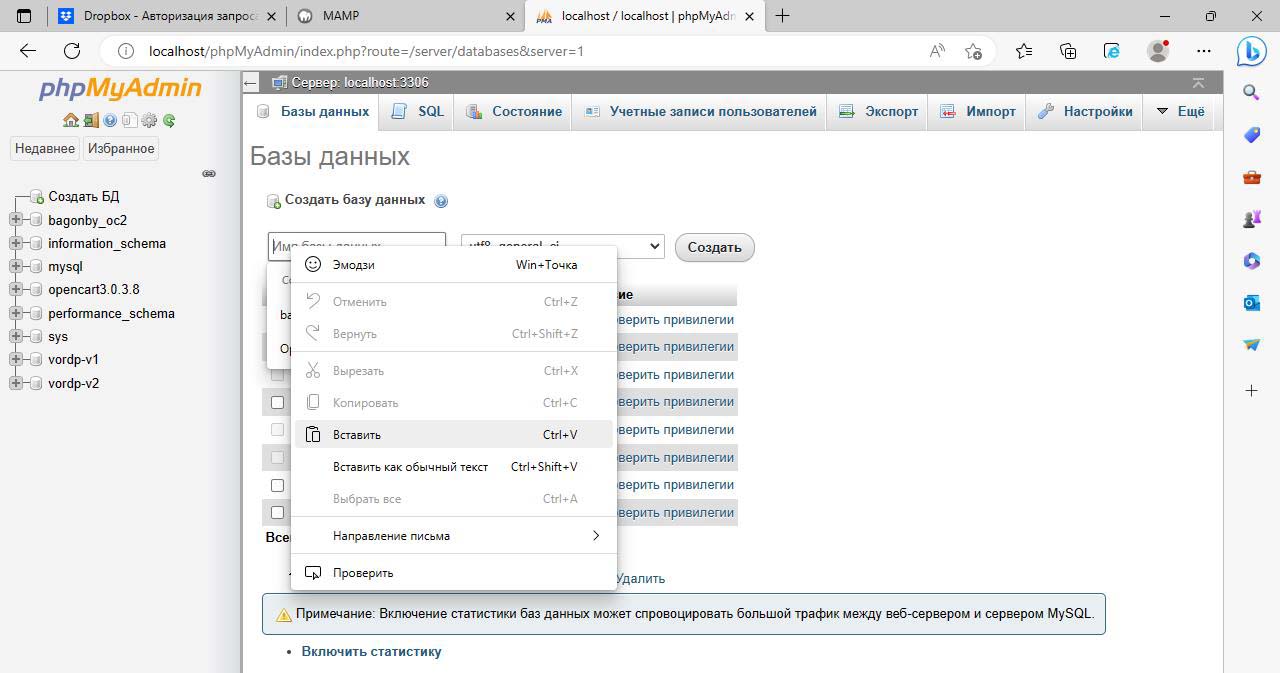Switch to the SQL tab
The height and width of the screenshot is (673, 1280).
pyautogui.click(x=419, y=111)
